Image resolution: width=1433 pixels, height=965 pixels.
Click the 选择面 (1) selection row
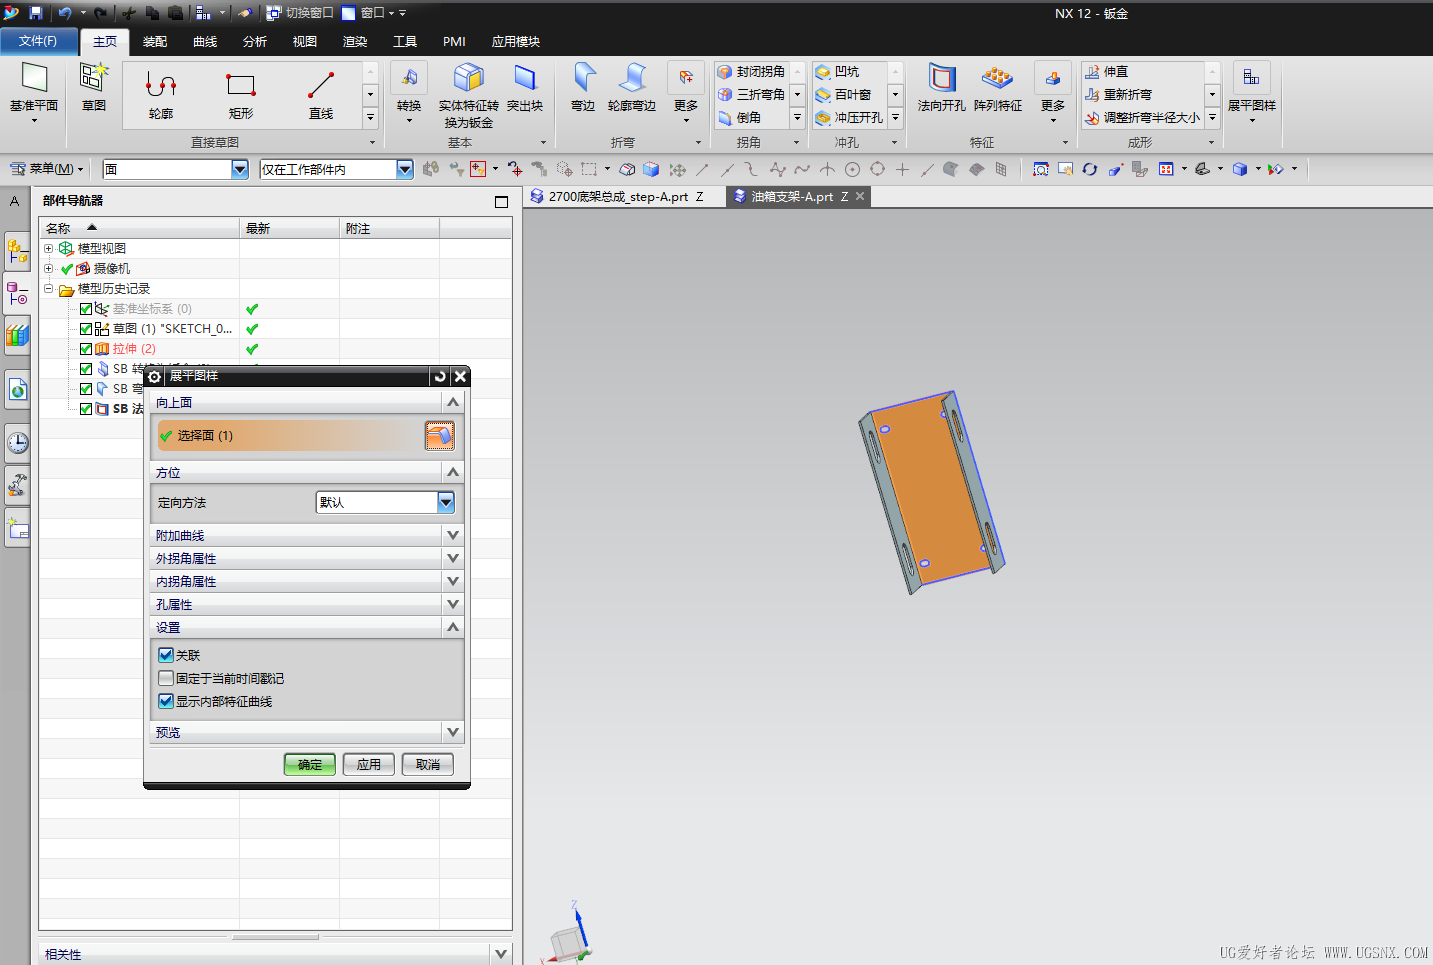point(306,435)
